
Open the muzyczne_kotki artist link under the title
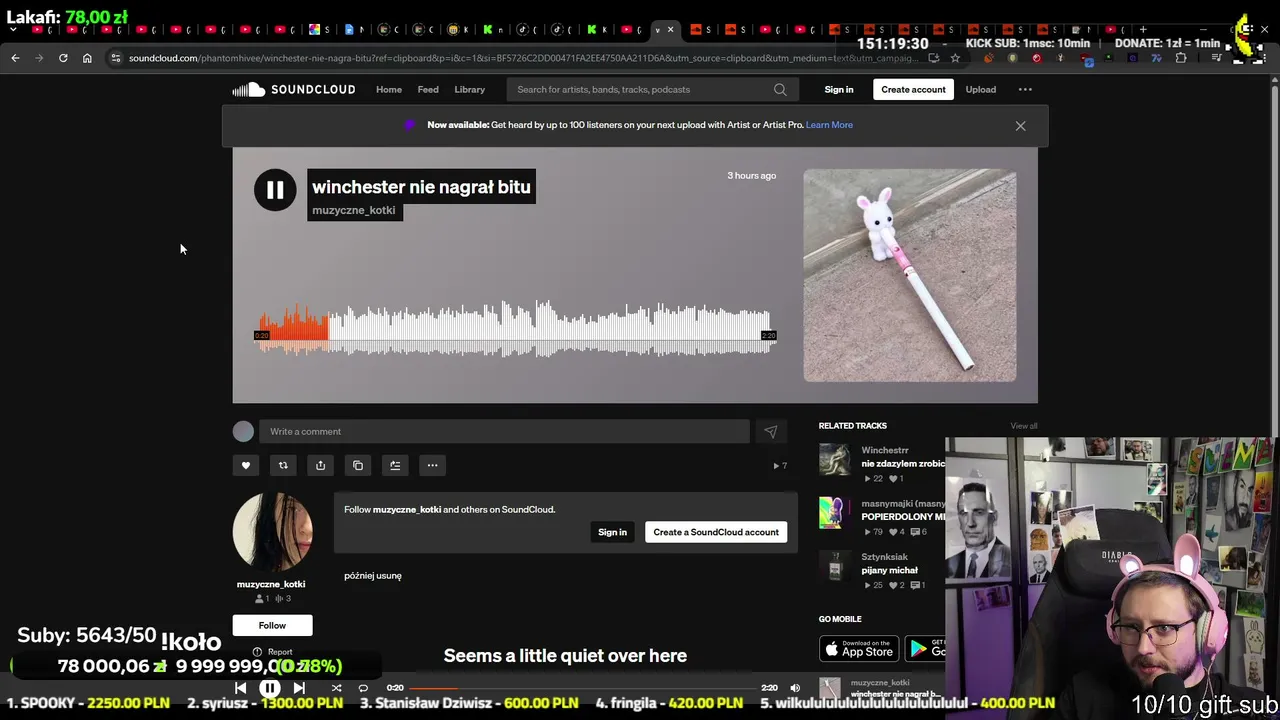pyautogui.click(x=354, y=210)
